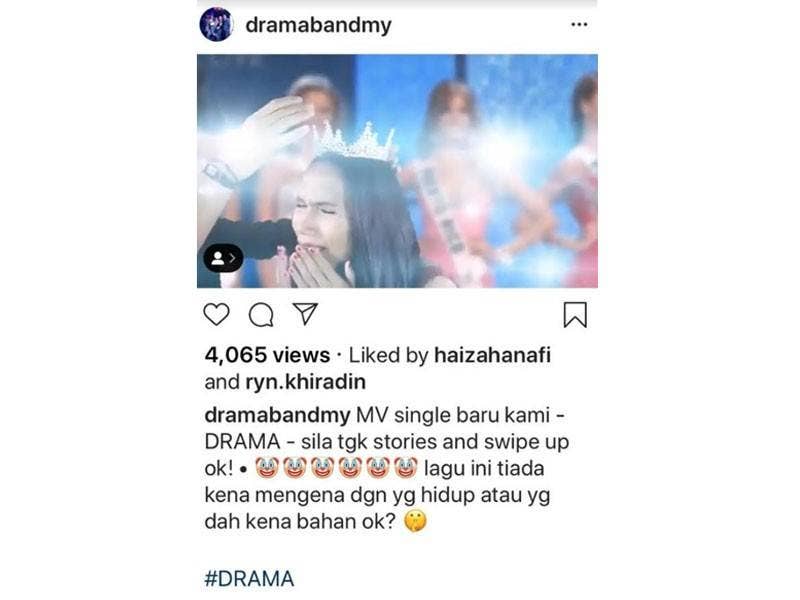Like the post with the heart icon
Viewport: 800px width, 600px height.
point(216,314)
